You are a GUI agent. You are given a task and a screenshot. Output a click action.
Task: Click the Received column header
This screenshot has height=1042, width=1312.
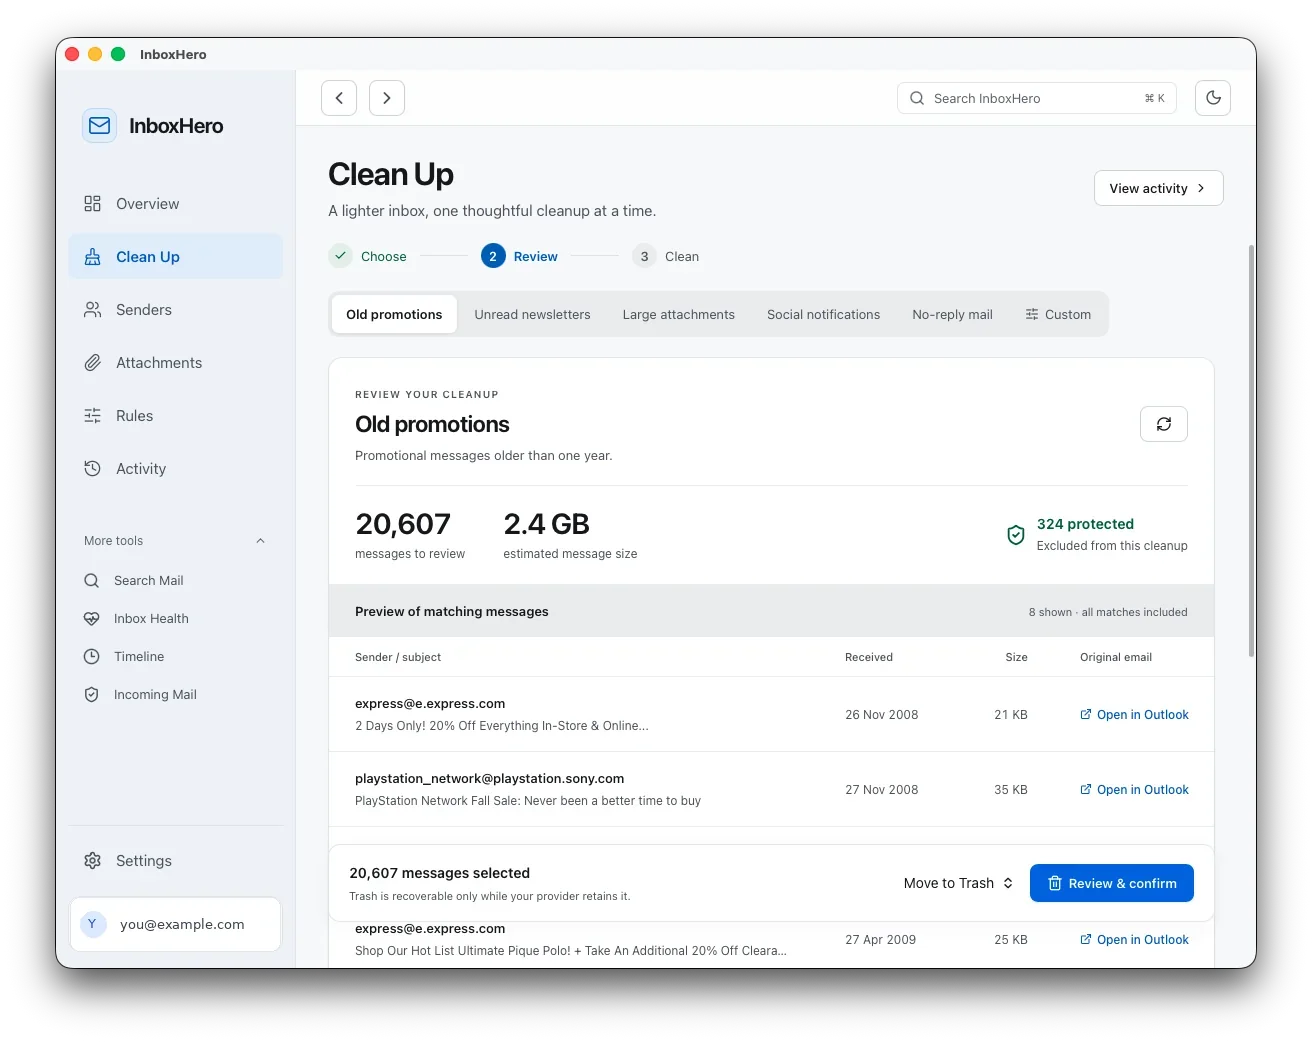(x=869, y=657)
